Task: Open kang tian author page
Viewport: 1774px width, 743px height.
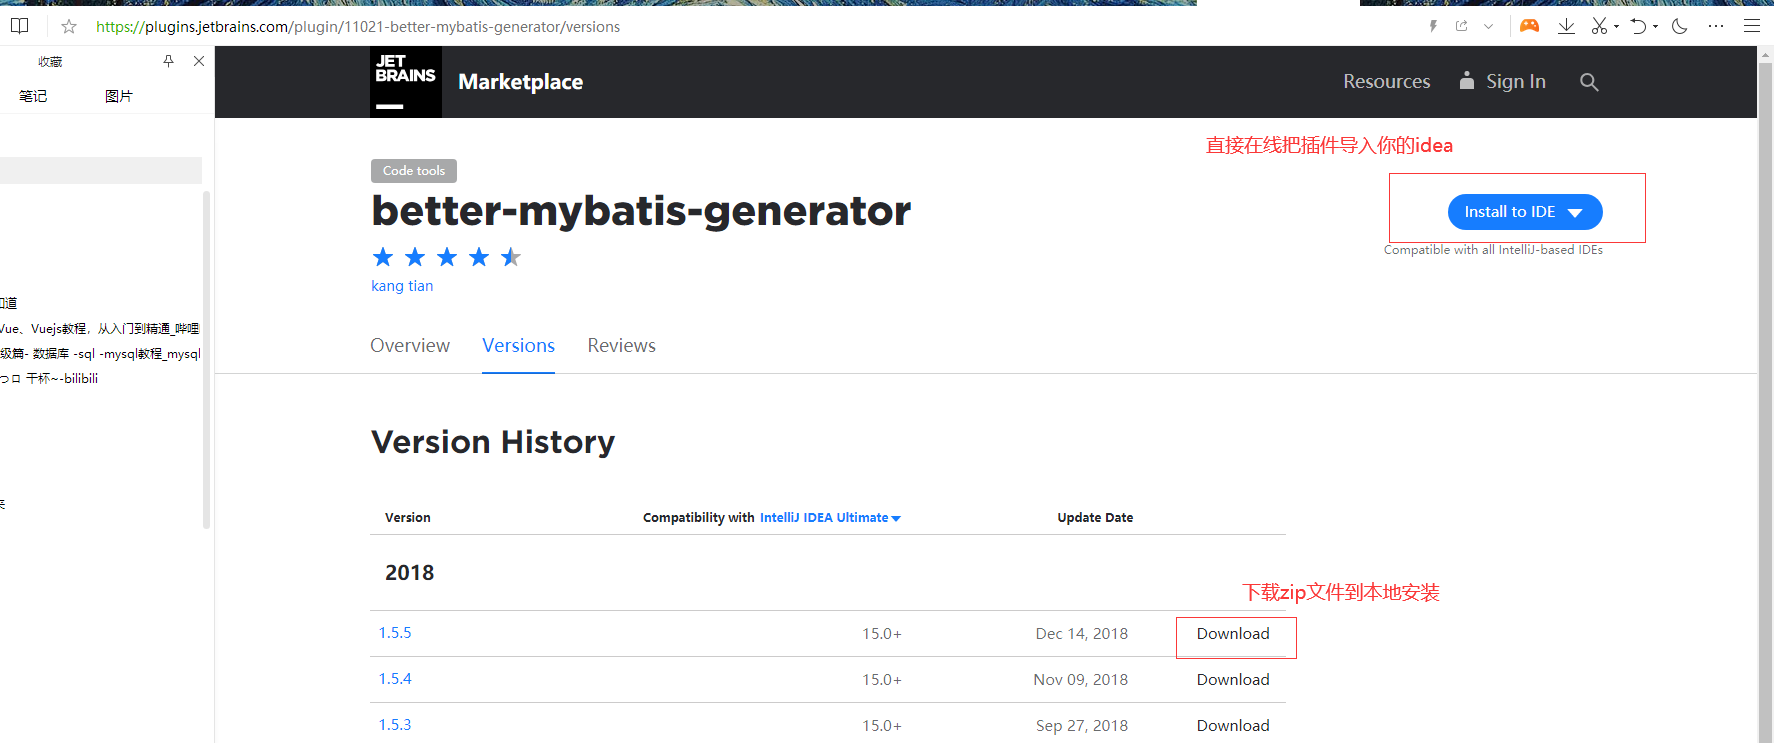Action: click(402, 286)
